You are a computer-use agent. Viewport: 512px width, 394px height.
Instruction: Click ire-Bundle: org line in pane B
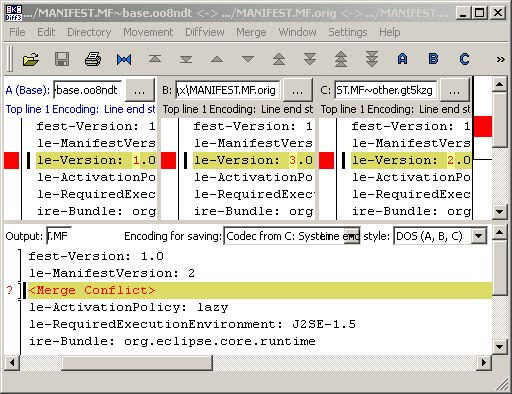click(x=253, y=211)
